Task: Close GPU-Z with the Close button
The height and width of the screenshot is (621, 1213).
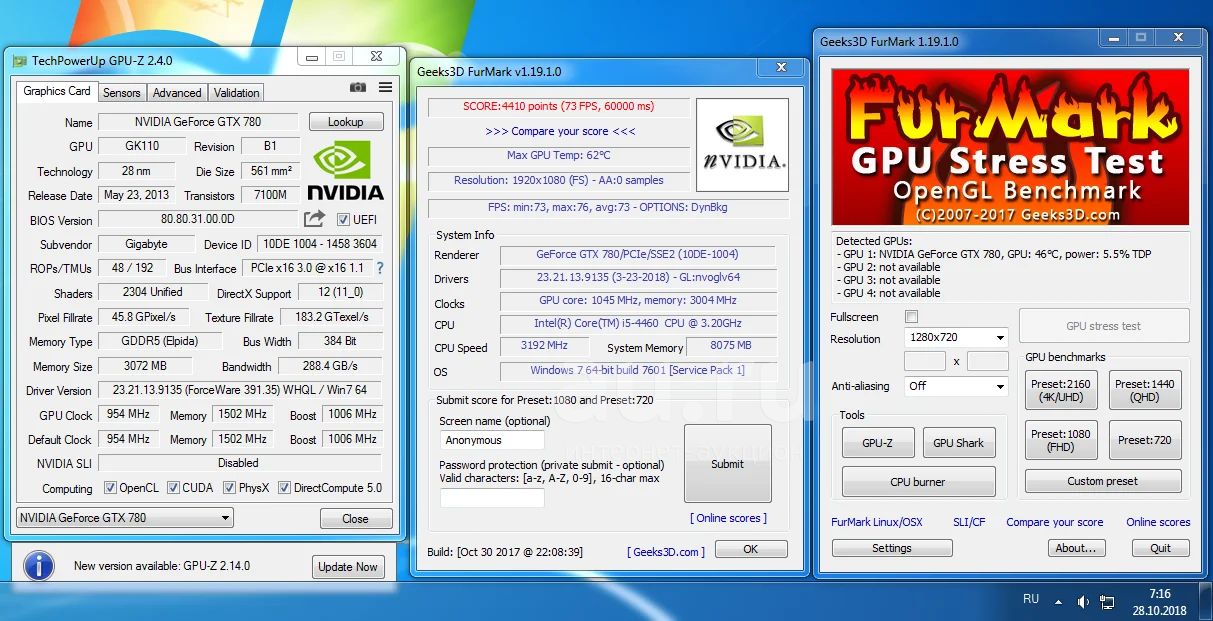Action: pyautogui.click(x=355, y=519)
